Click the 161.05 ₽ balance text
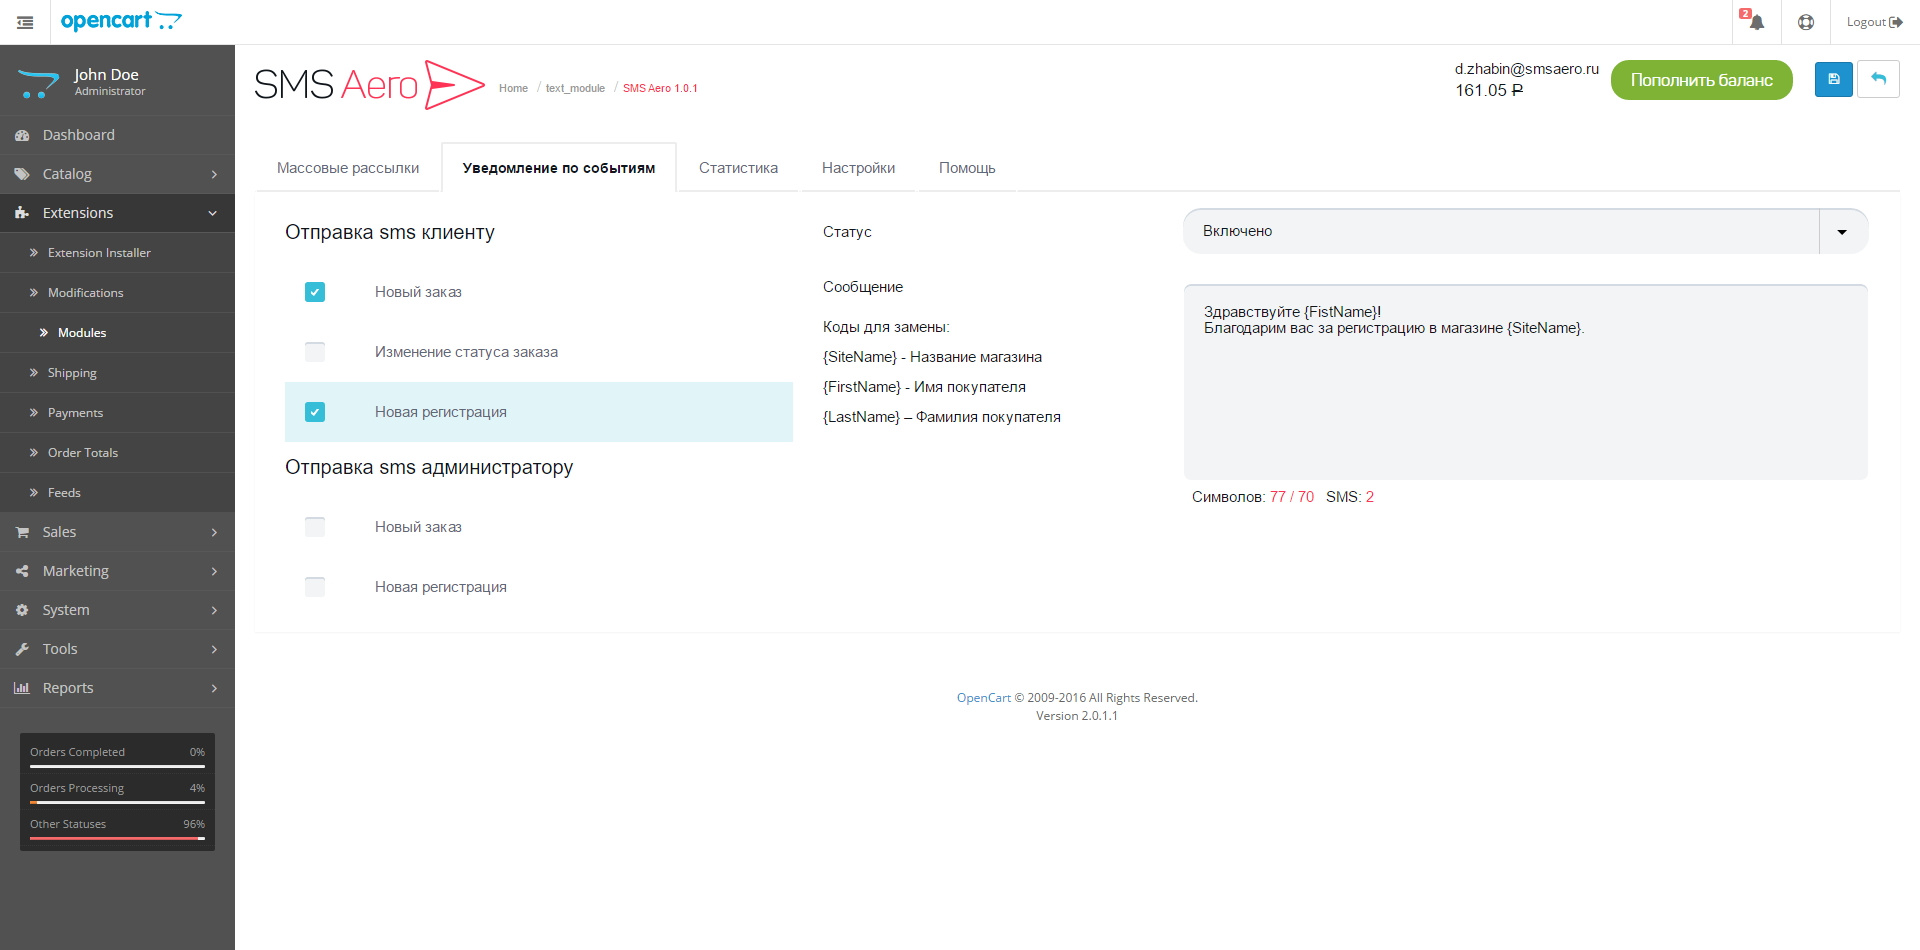 click(1489, 91)
